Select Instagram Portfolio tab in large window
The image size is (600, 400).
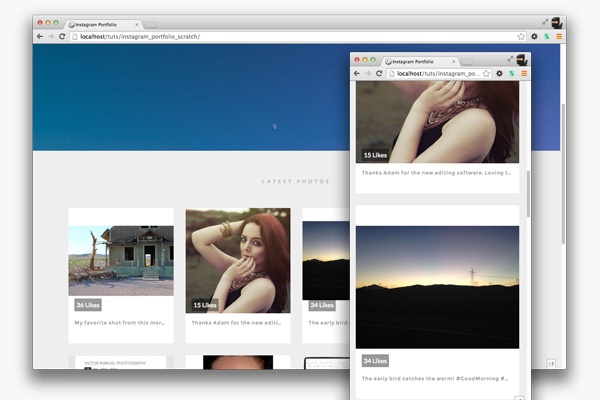click(103, 24)
